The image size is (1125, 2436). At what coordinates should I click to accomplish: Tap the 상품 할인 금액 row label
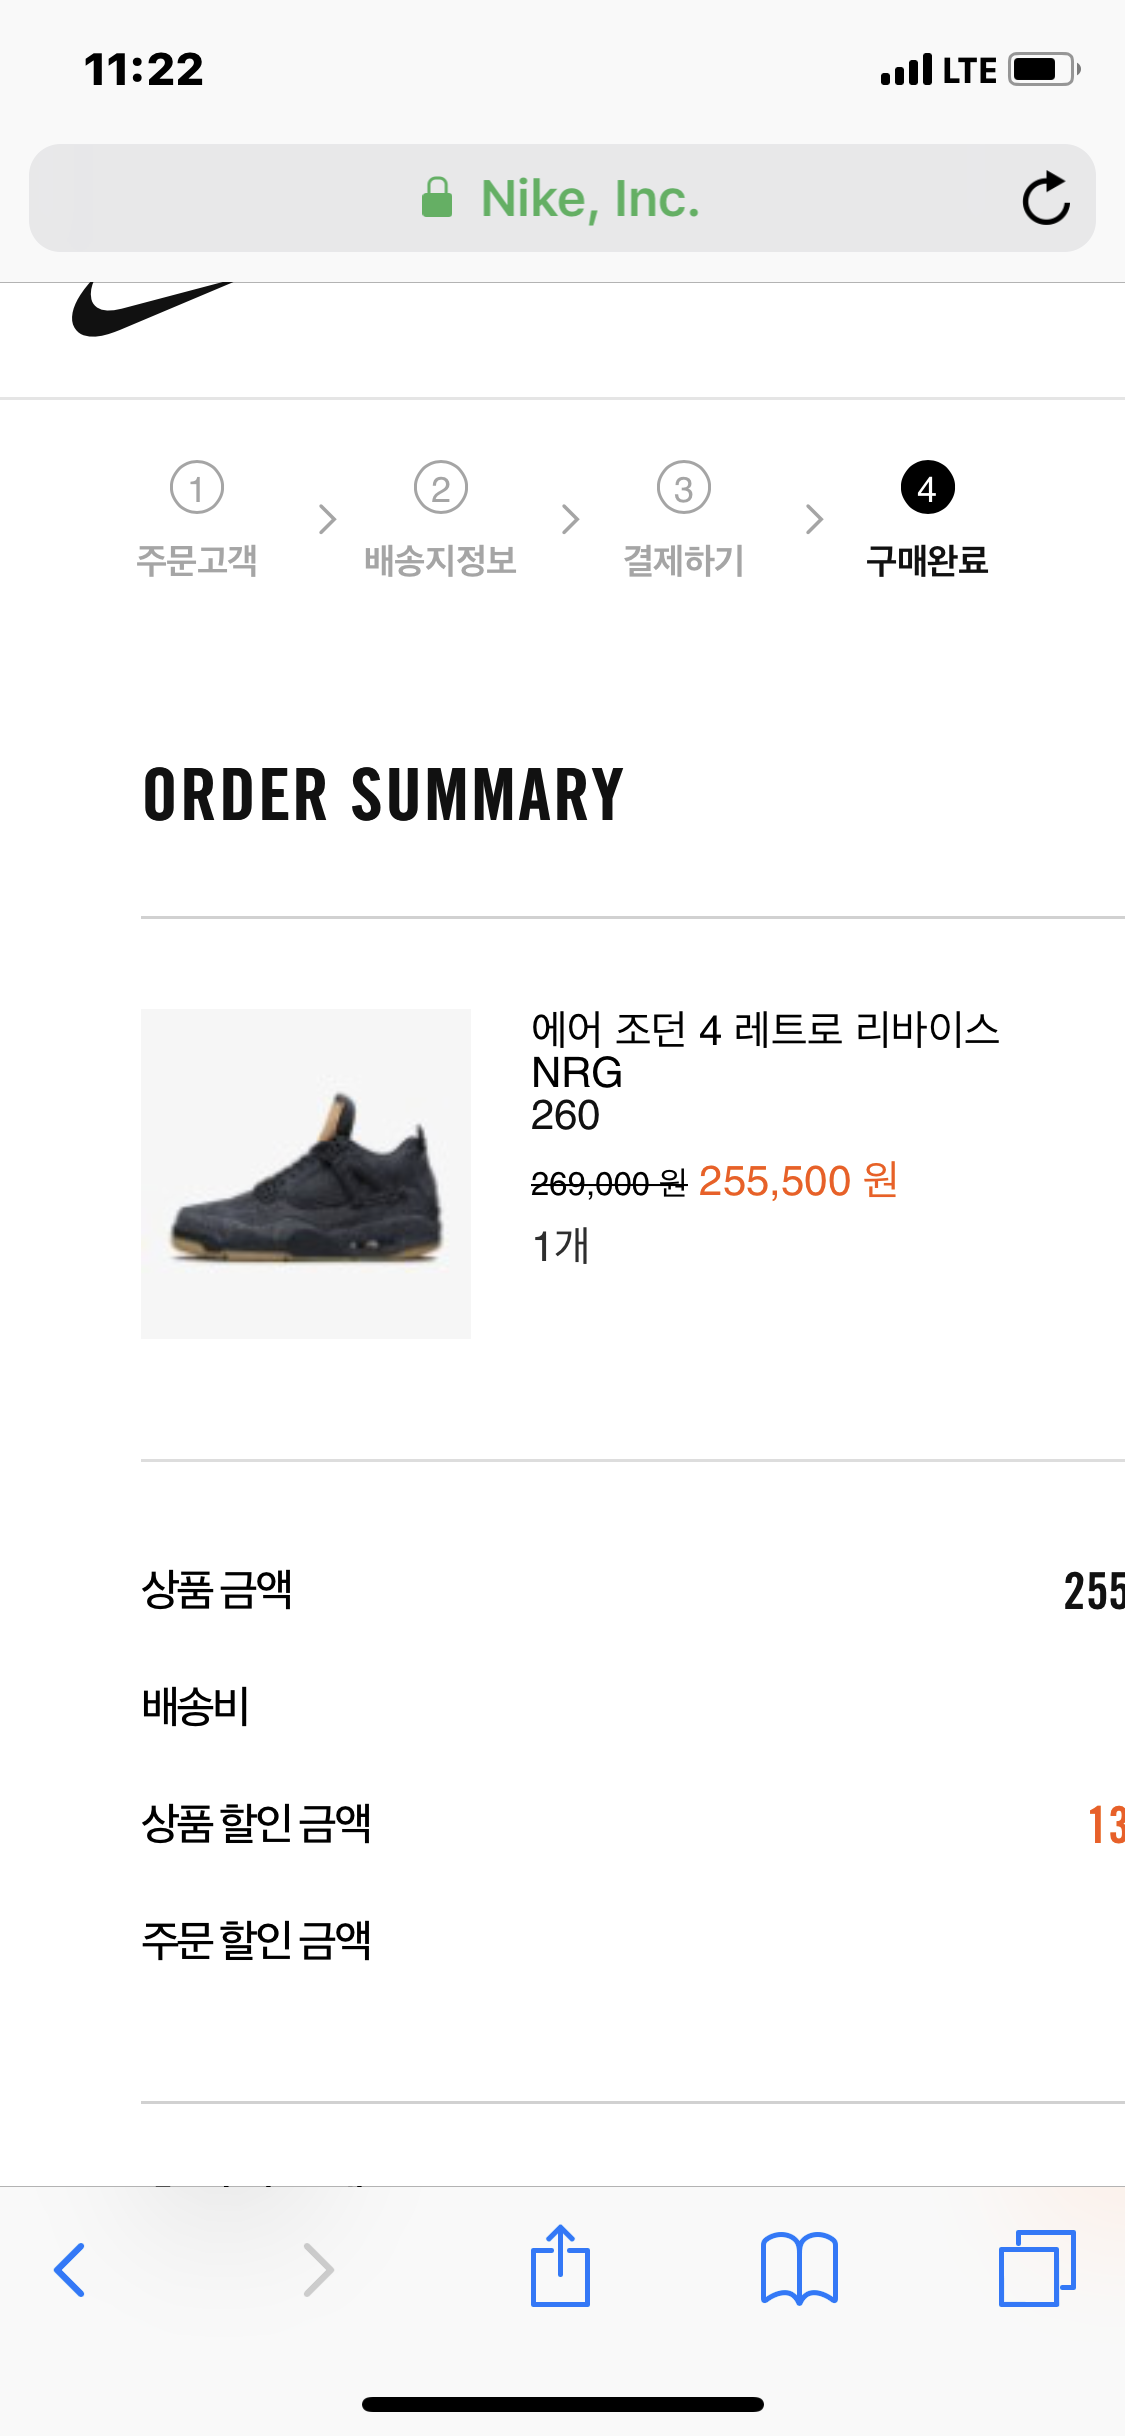coord(256,1823)
